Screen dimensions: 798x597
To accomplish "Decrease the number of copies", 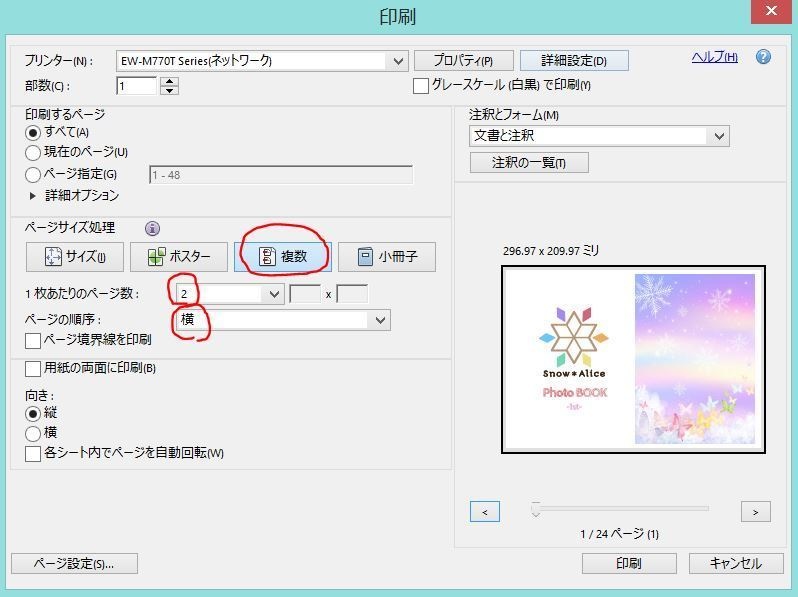I will 169,91.
